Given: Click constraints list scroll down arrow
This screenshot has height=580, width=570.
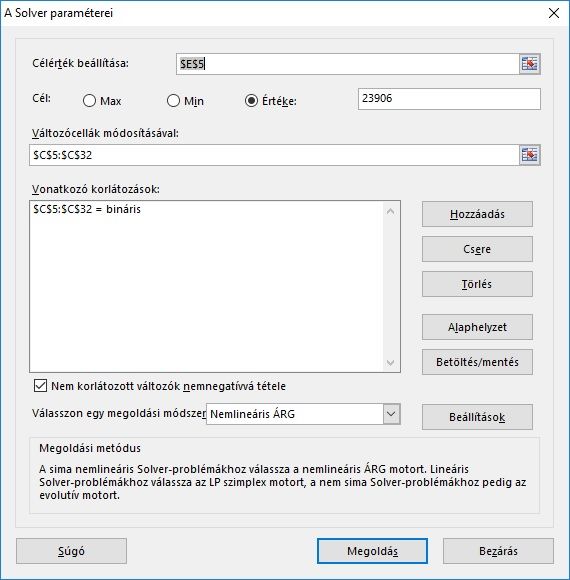Looking at the screenshot, I should coord(390,362).
